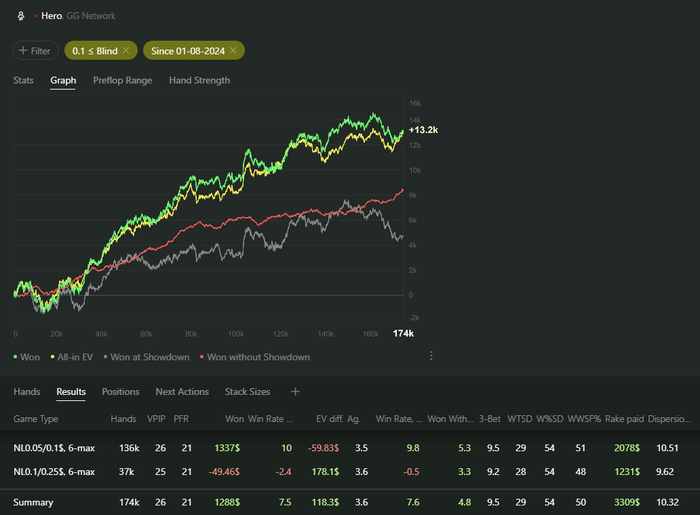Toggle Won at Showdown line in legend
This screenshot has width=700, height=515.
tap(146, 357)
